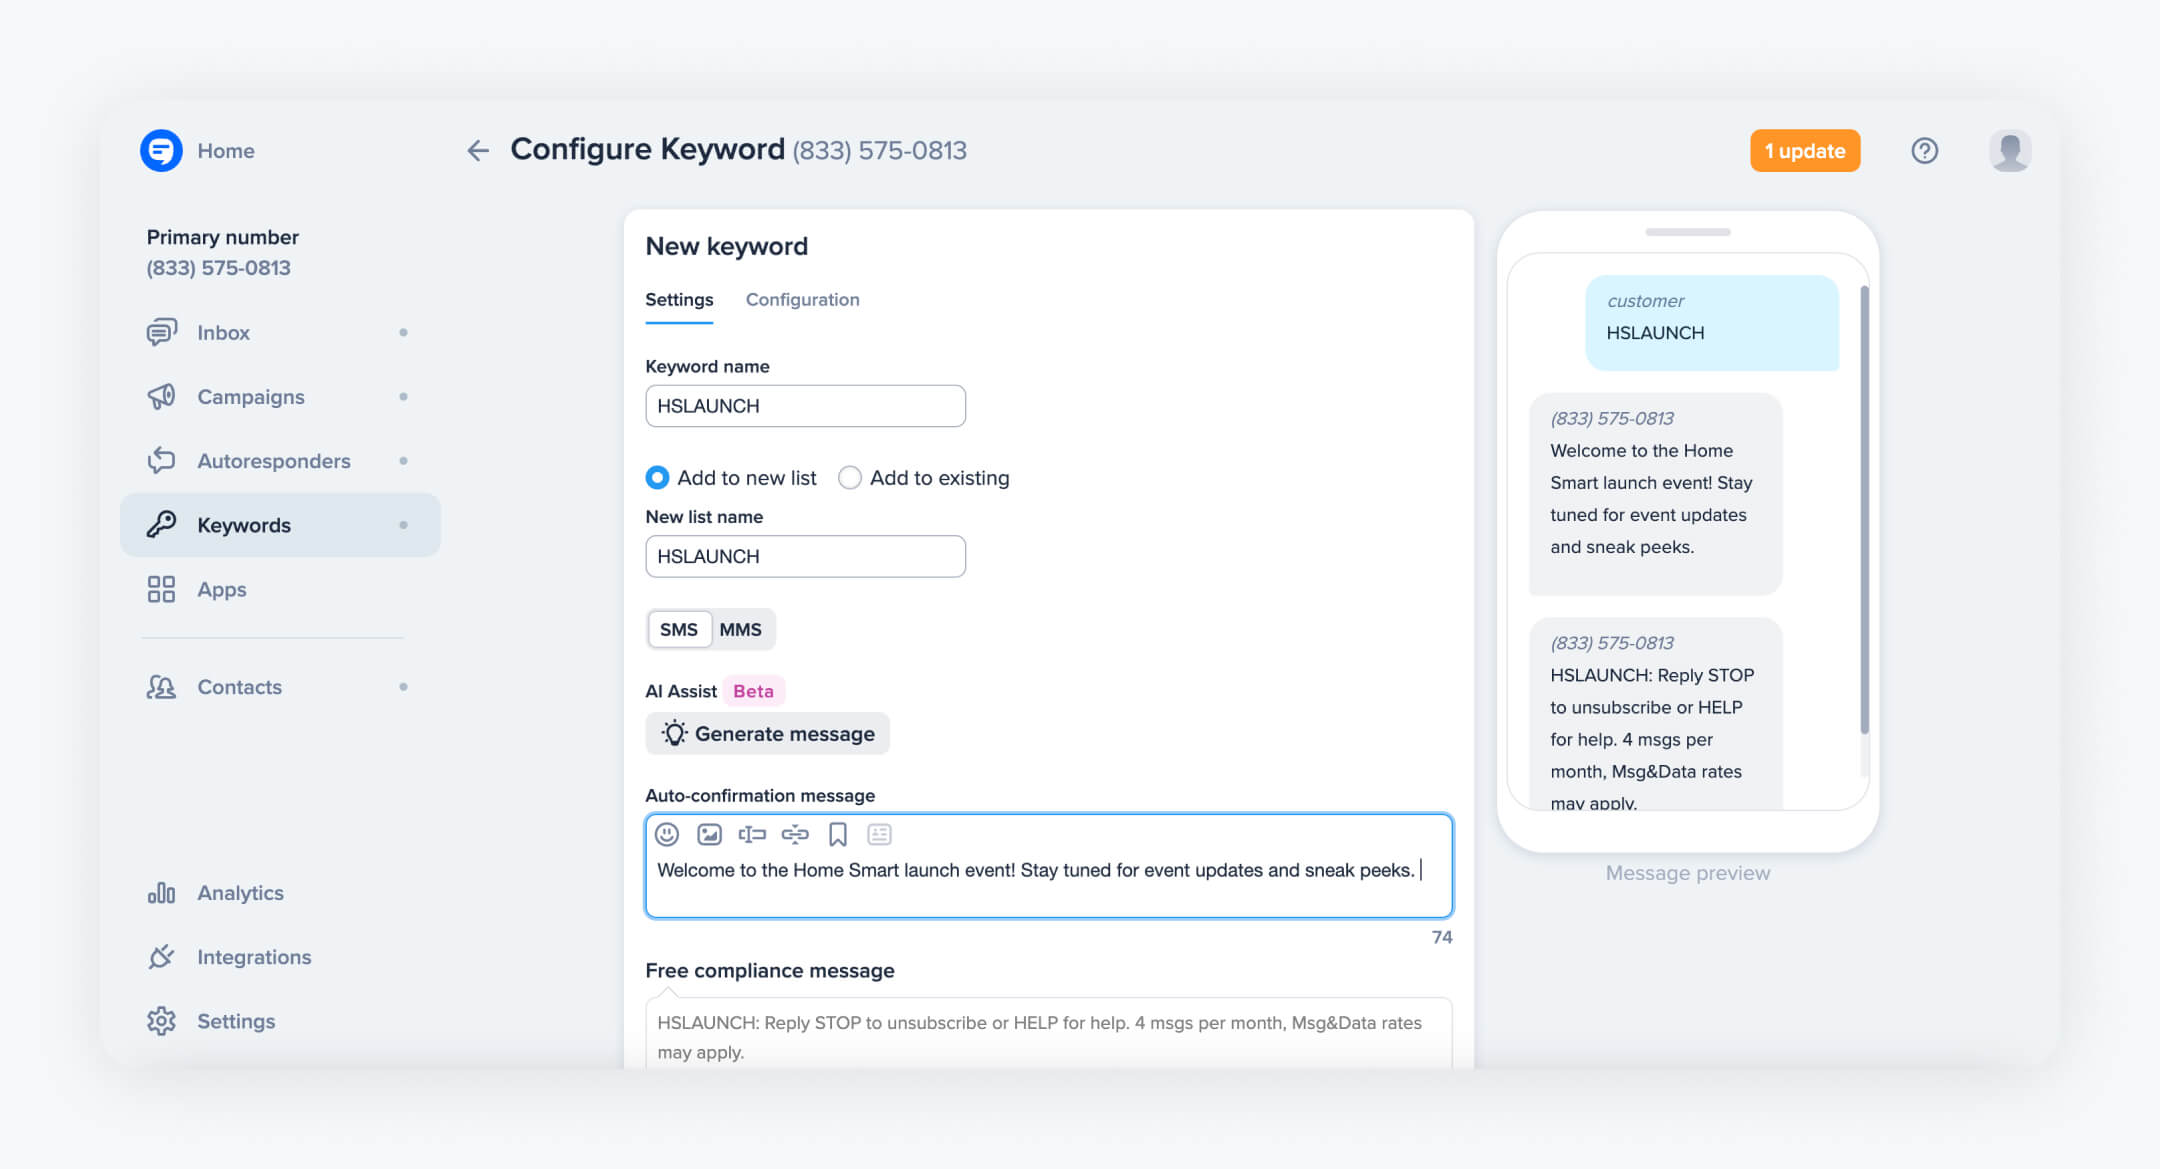Open the help question mark menu
Viewport: 2160px width, 1169px height.
[1925, 150]
